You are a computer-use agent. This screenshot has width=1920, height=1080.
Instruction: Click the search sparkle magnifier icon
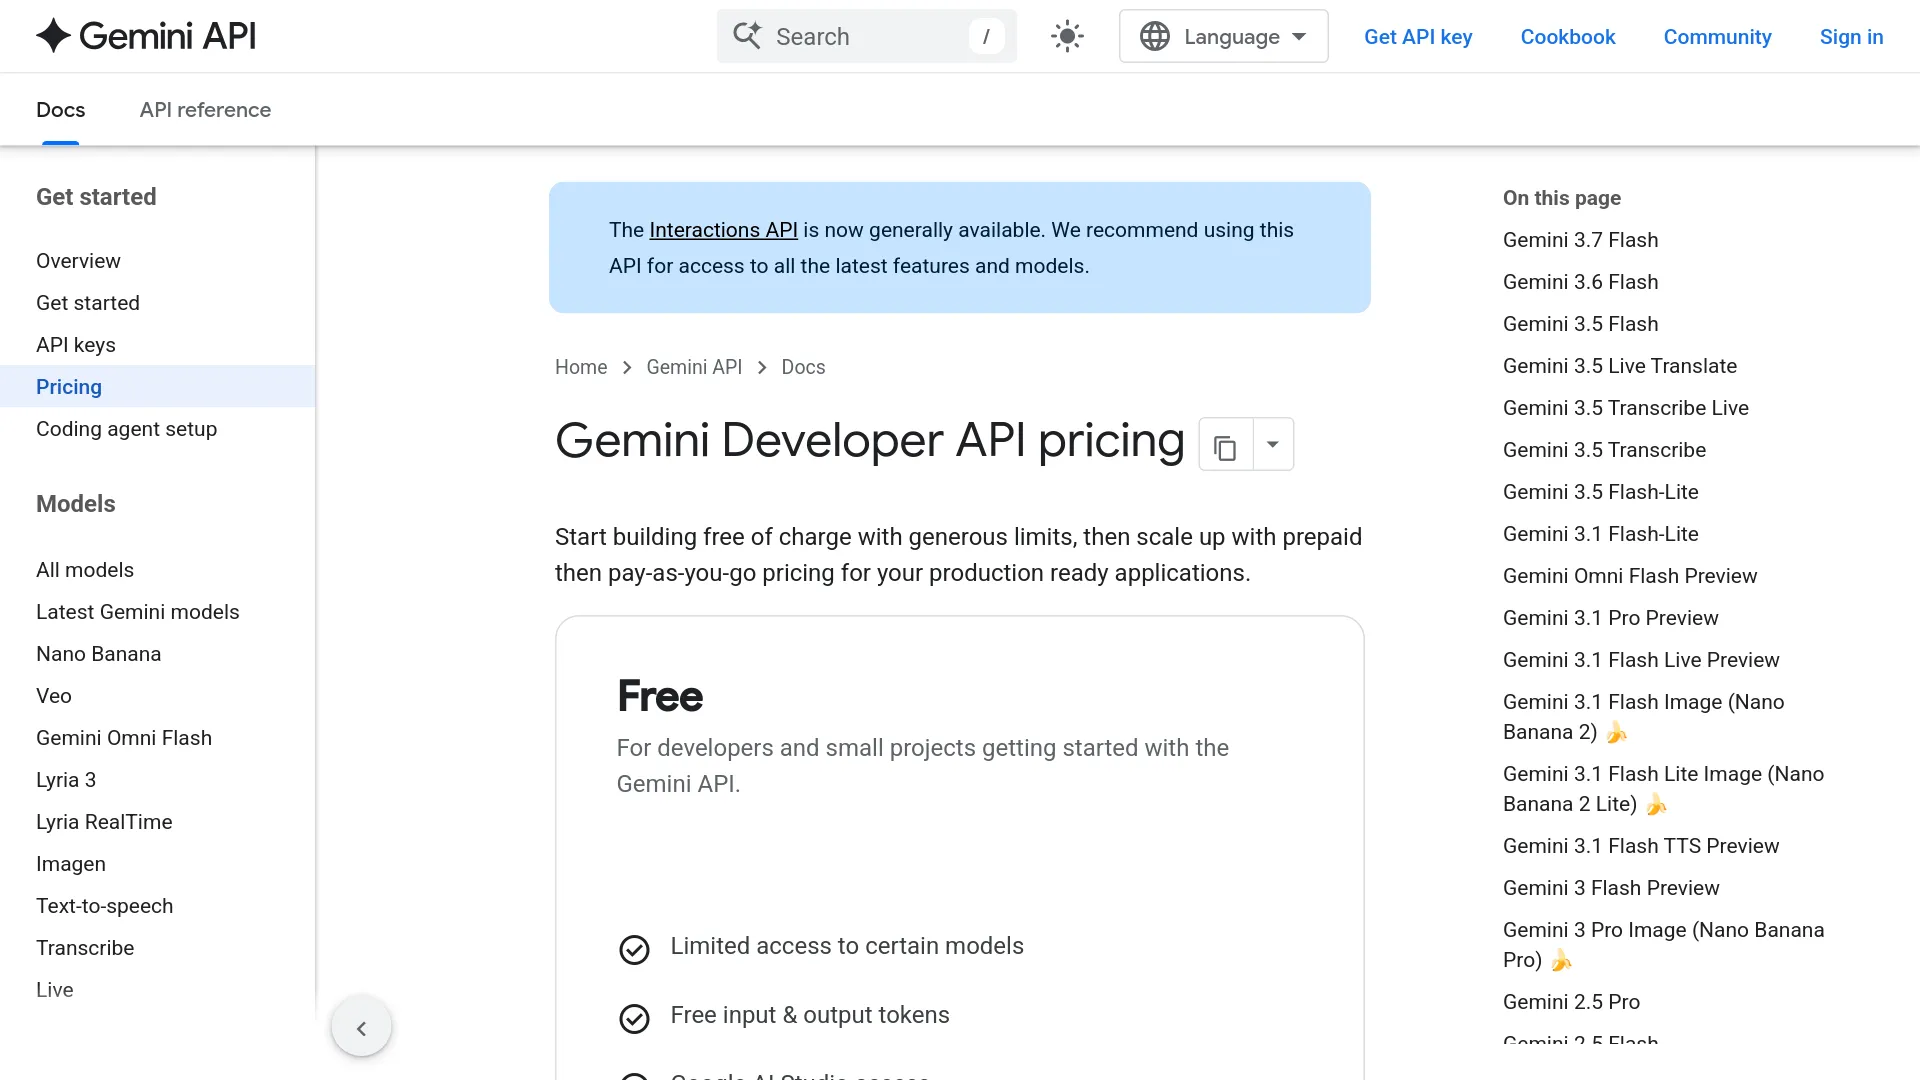pos(747,36)
